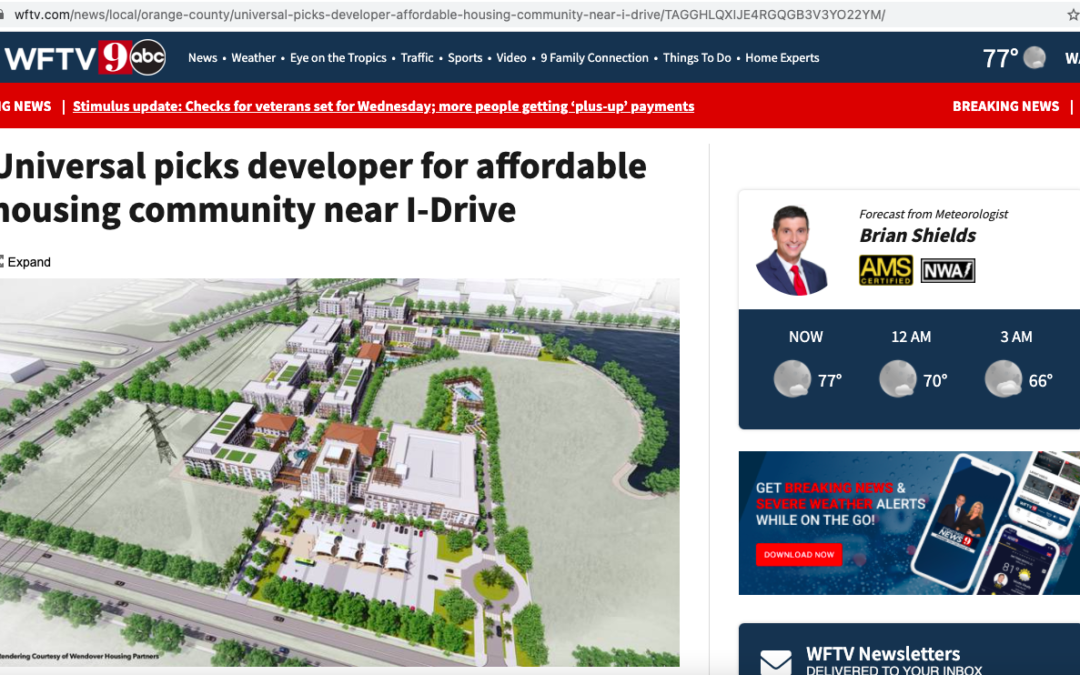The image size is (1080, 675).
Task: Open the Weather menu
Action: point(253,58)
